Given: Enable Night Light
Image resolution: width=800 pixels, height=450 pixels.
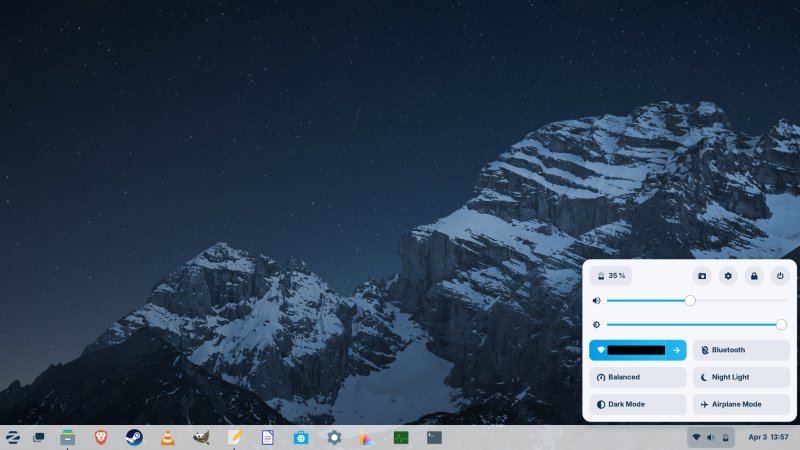Looking at the screenshot, I should (x=740, y=377).
